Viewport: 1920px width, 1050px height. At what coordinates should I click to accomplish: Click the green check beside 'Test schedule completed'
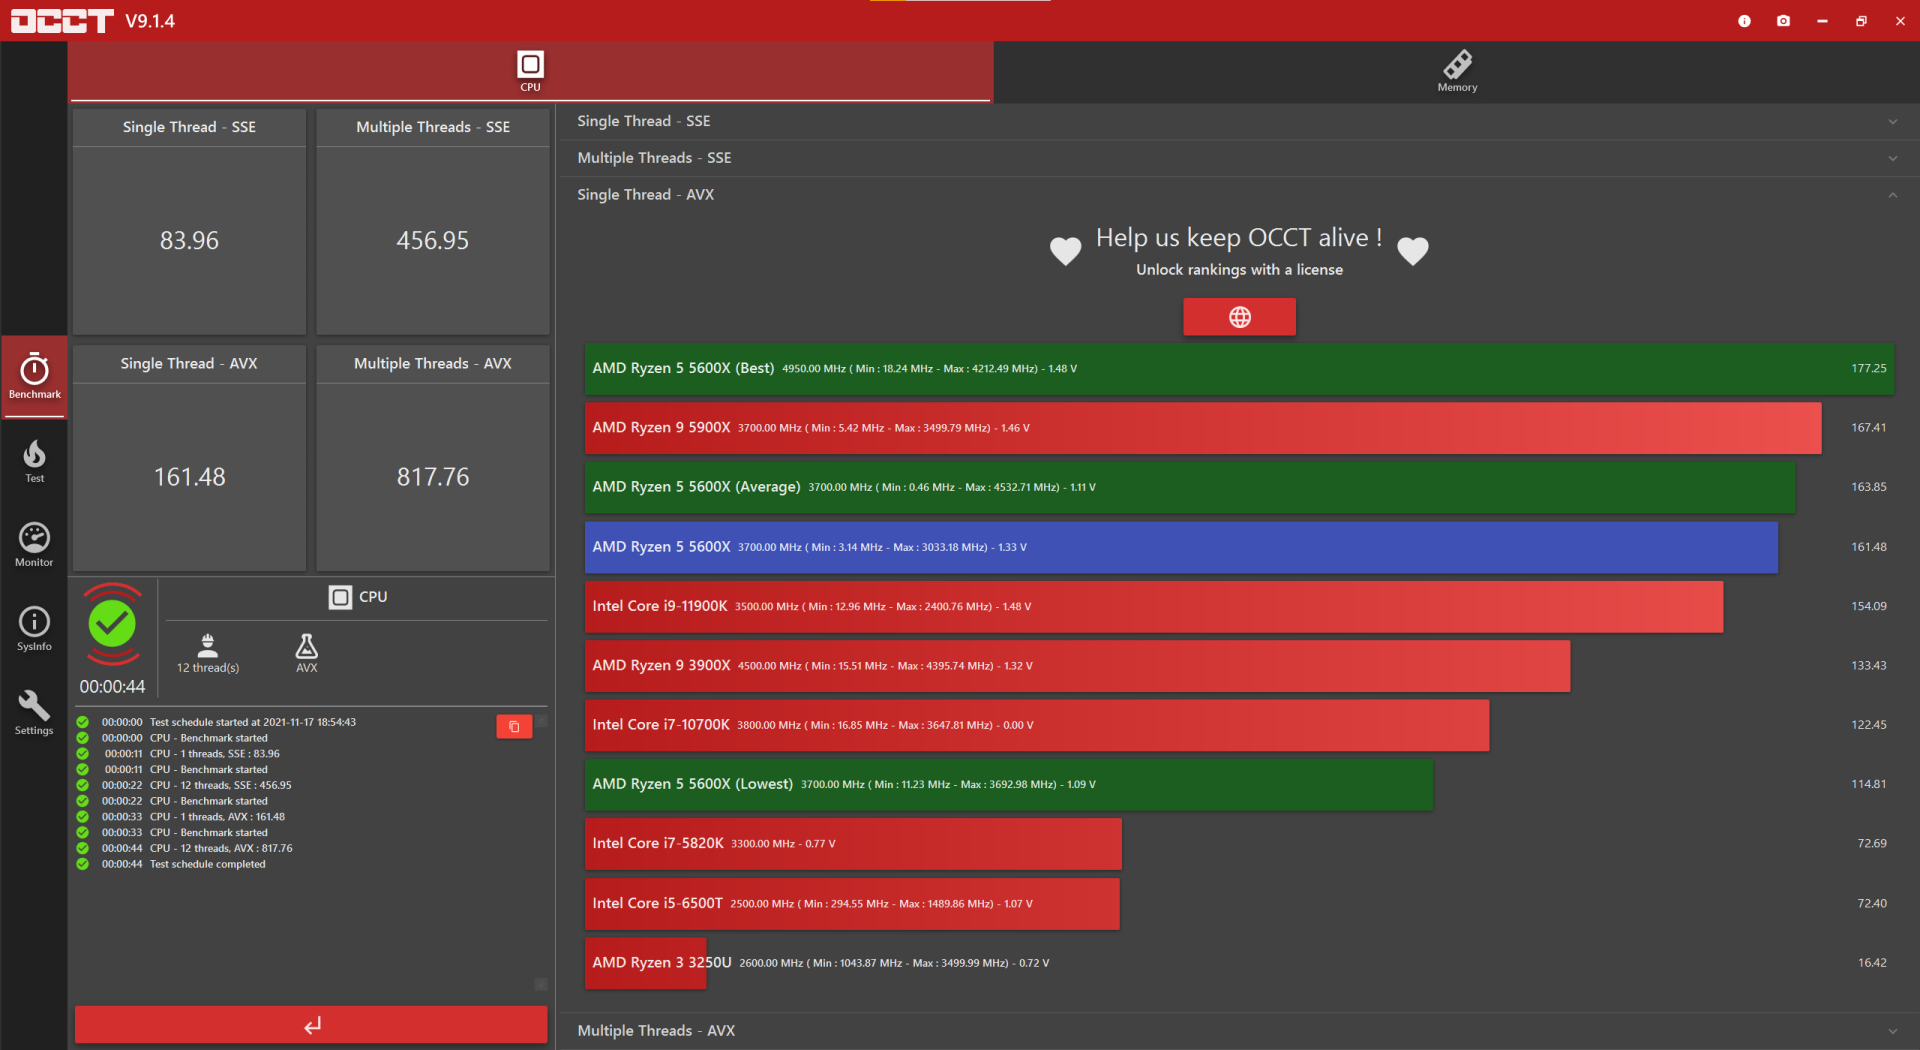click(x=83, y=864)
